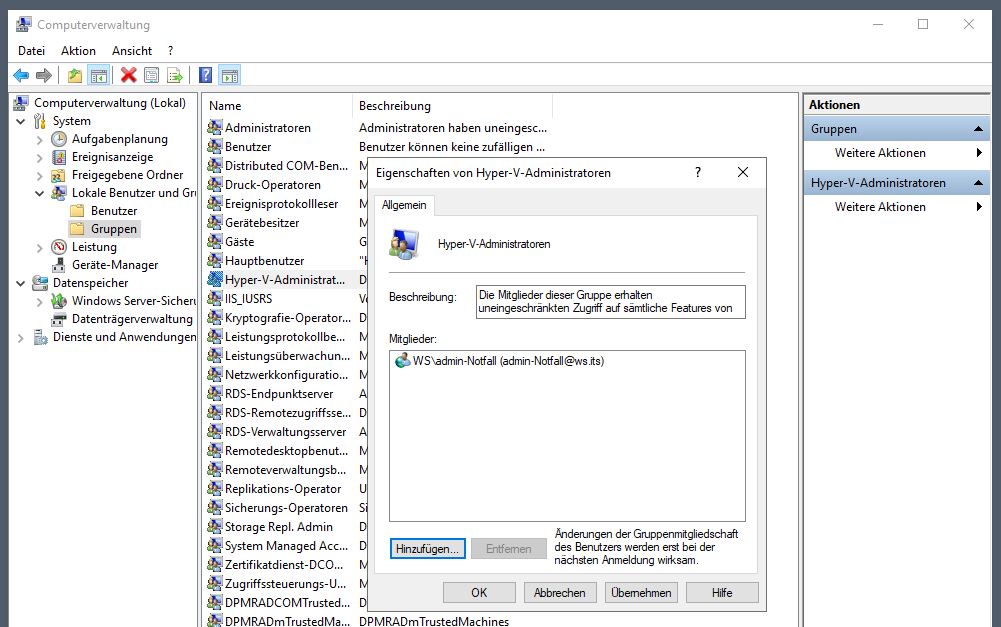Click the Aufgabenplanung clock icon
Image resolution: width=1001 pixels, height=627 pixels.
tap(59, 139)
